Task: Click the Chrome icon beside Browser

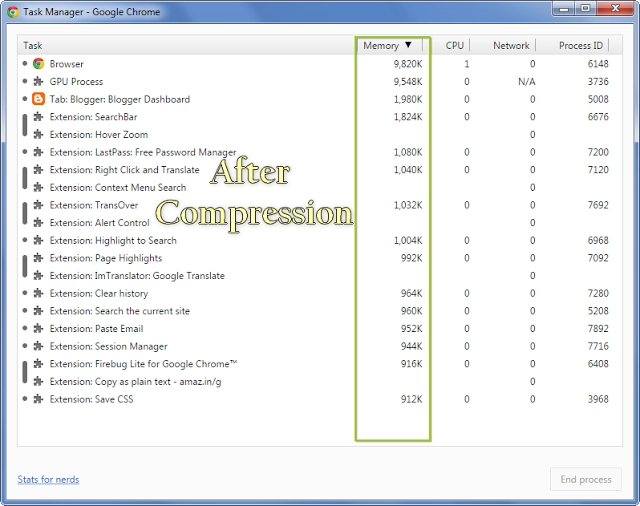Action: click(38, 64)
